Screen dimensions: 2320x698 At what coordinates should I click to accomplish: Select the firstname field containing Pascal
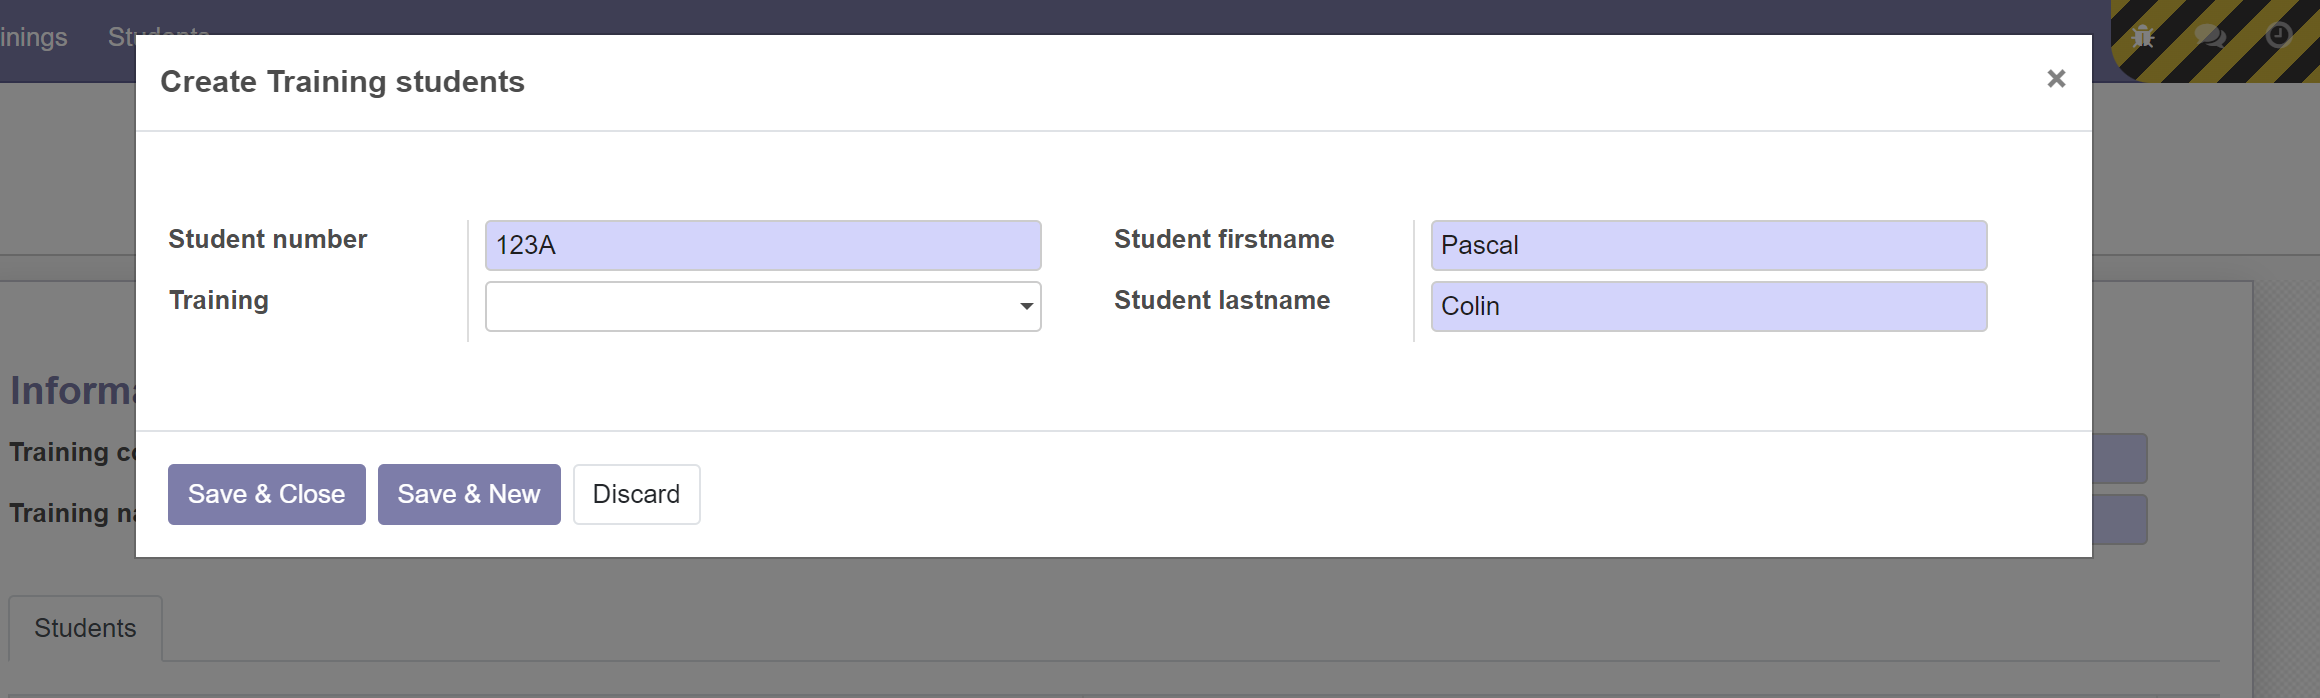click(x=1708, y=245)
